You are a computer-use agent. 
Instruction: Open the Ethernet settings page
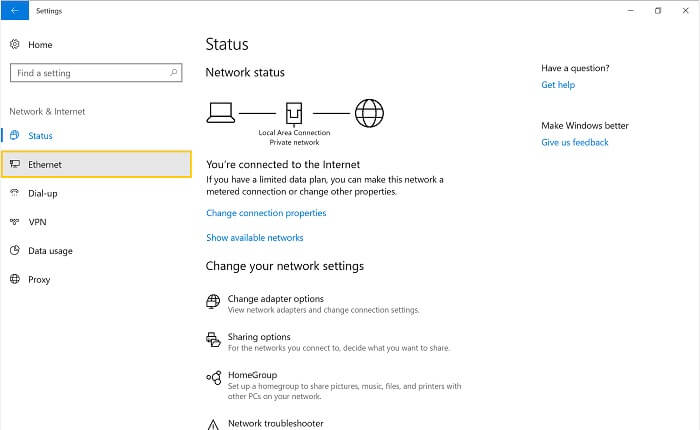click(x=96, y=164)
